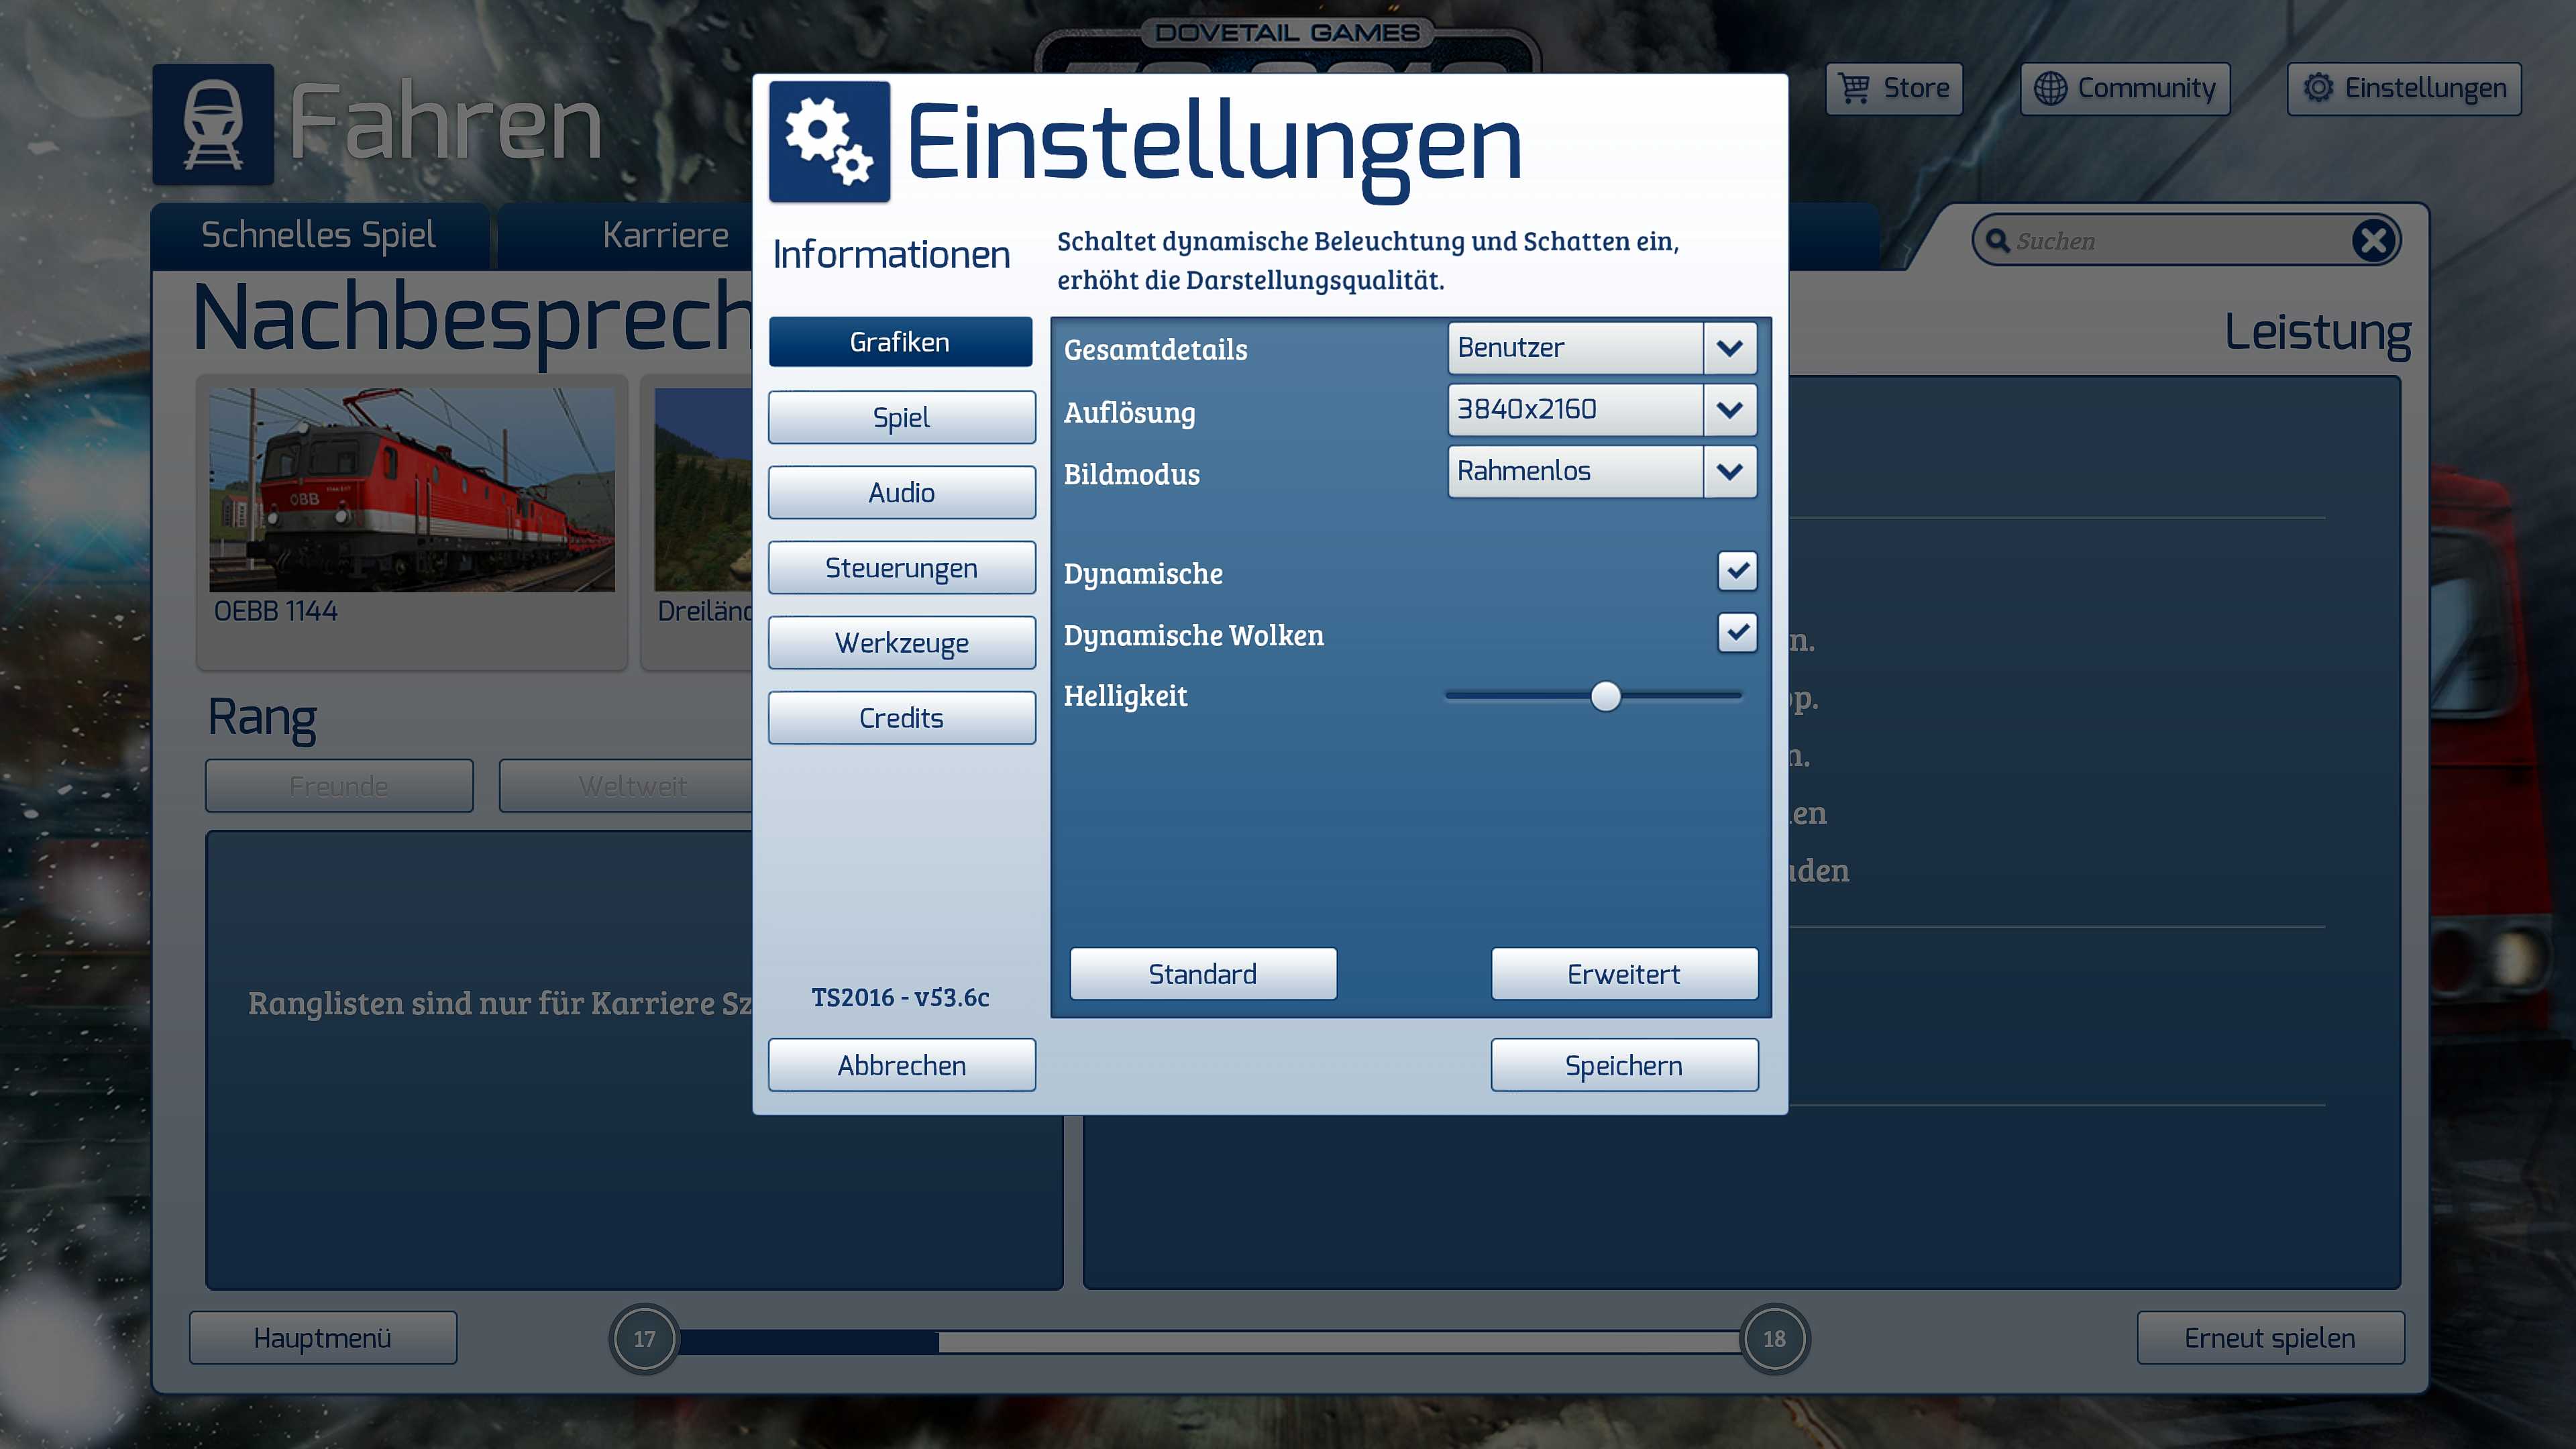Open the Steuerungen settings section

tap(901, 568)
